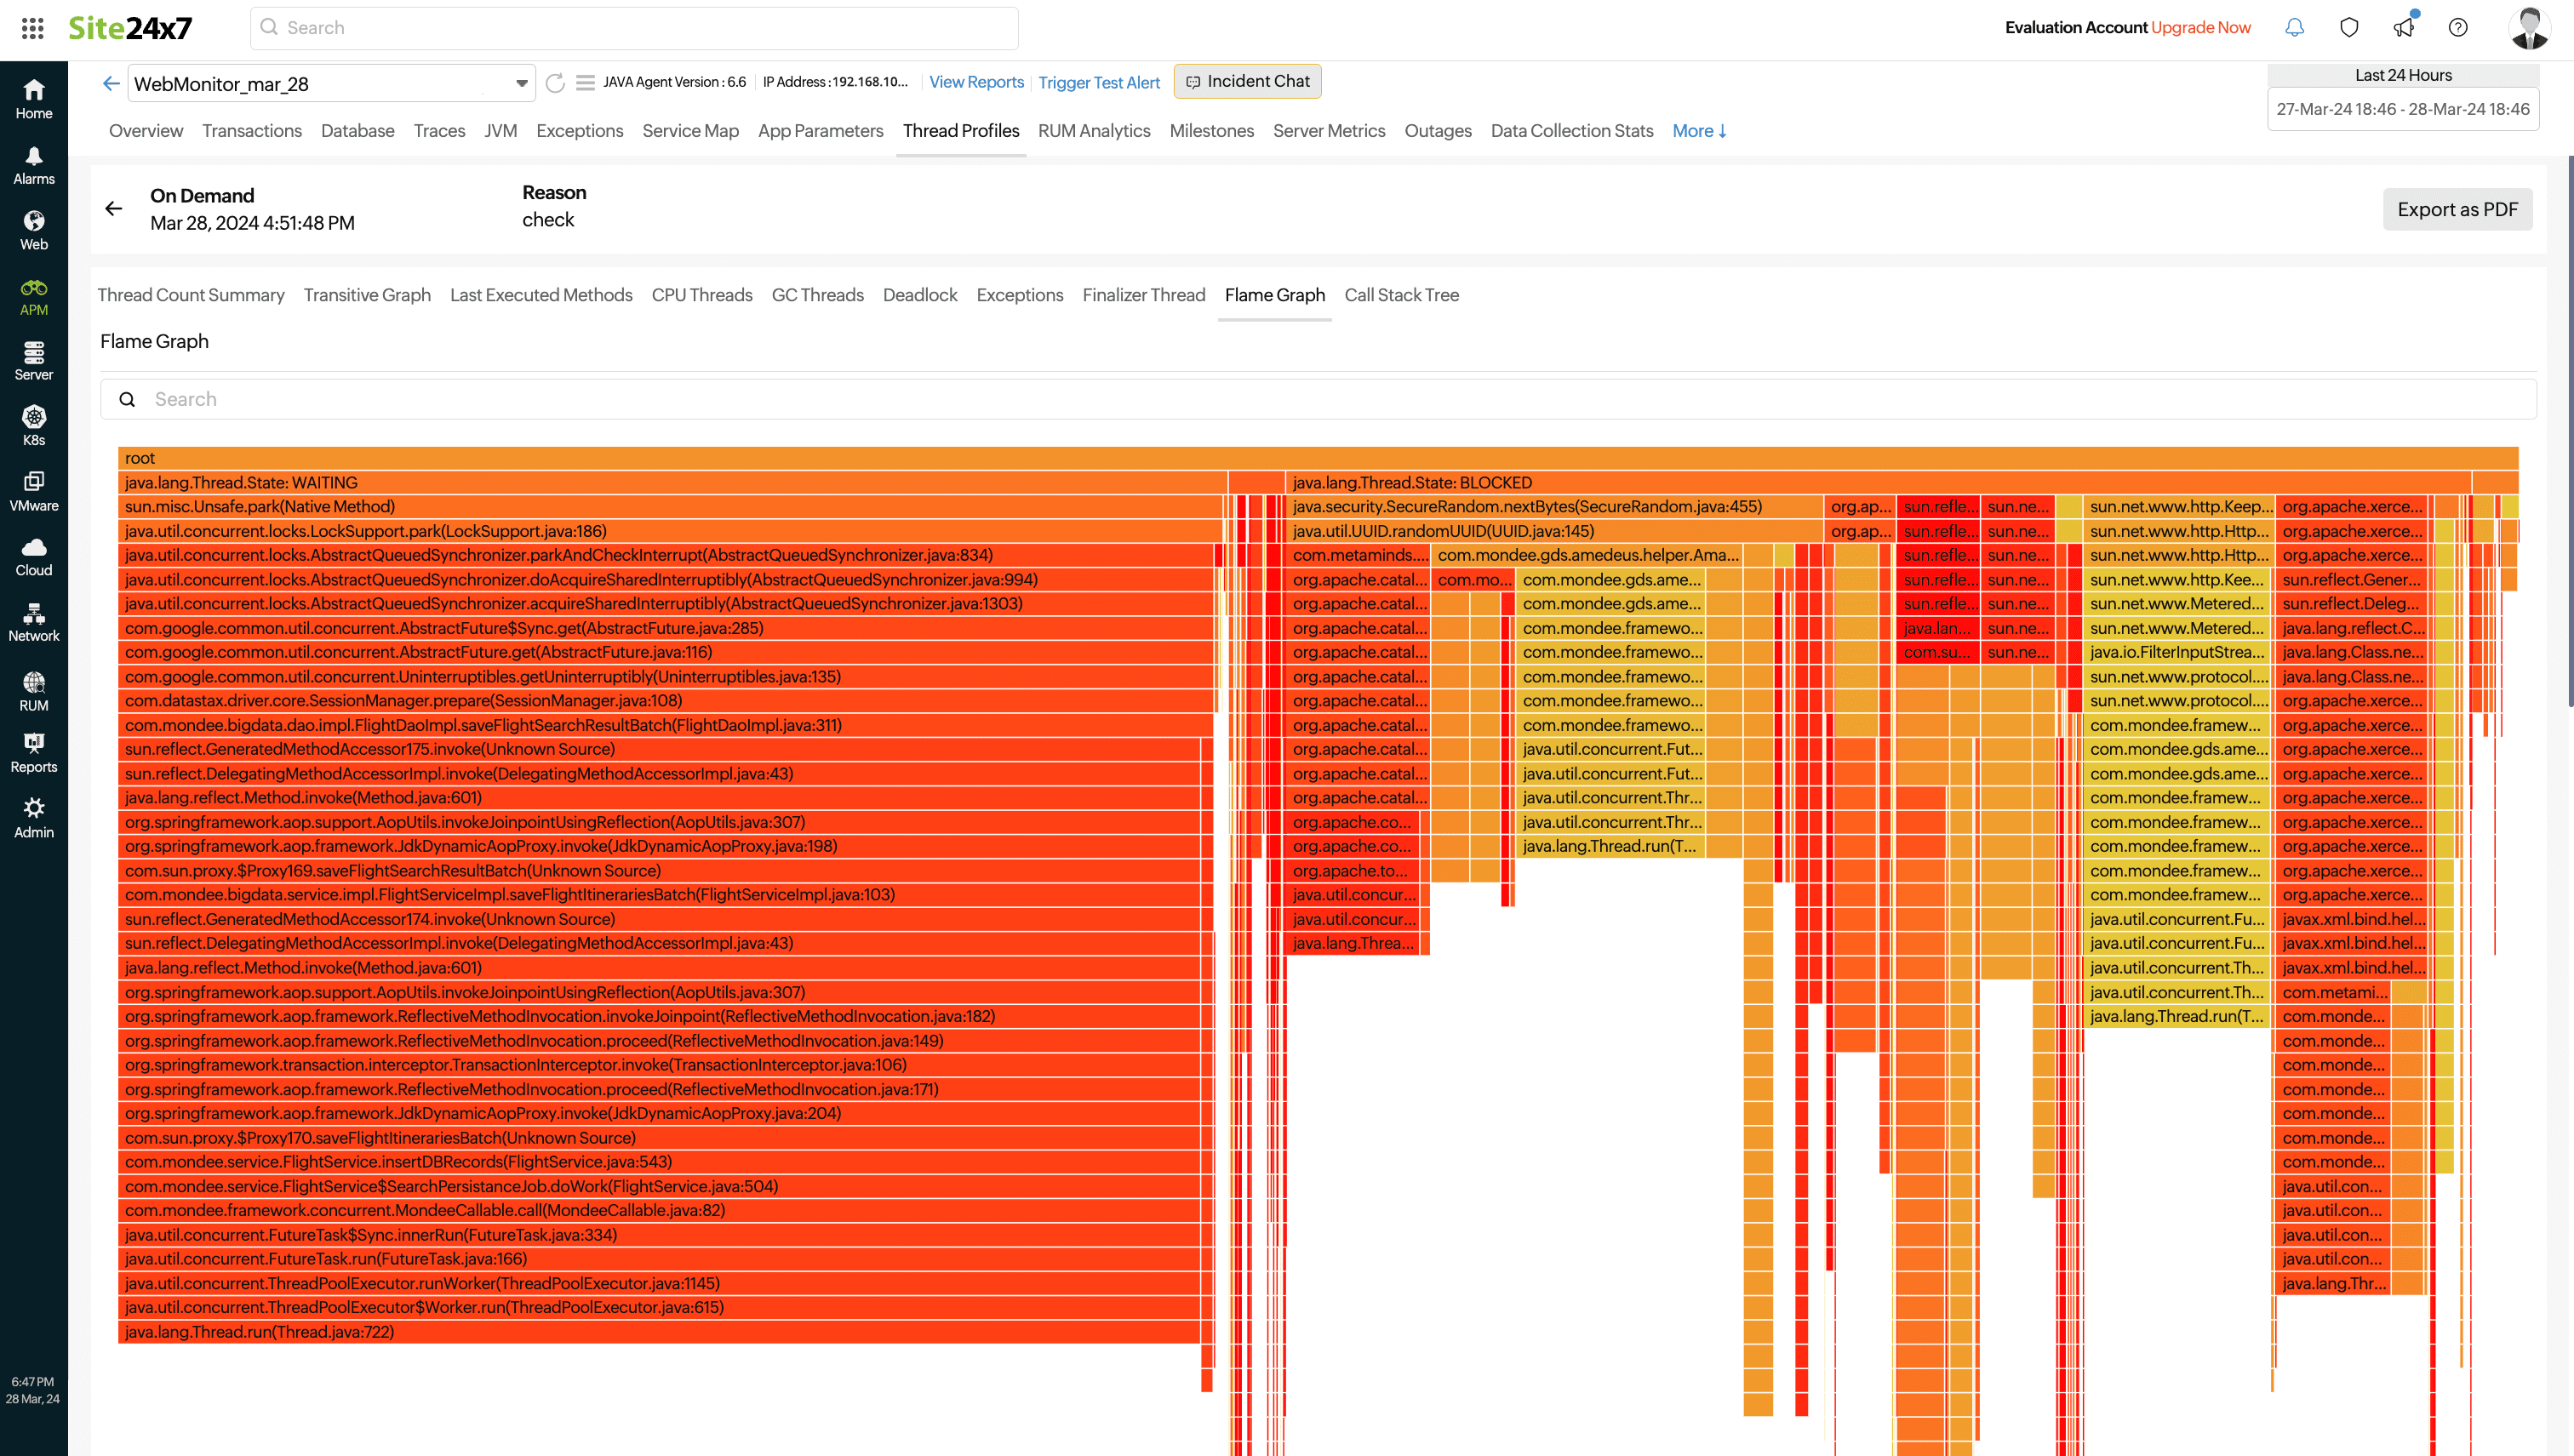2574x1456 pixels.
Task: Open the Network section from the sidebar
Action: pyautogui.click(x=33, y=621)
